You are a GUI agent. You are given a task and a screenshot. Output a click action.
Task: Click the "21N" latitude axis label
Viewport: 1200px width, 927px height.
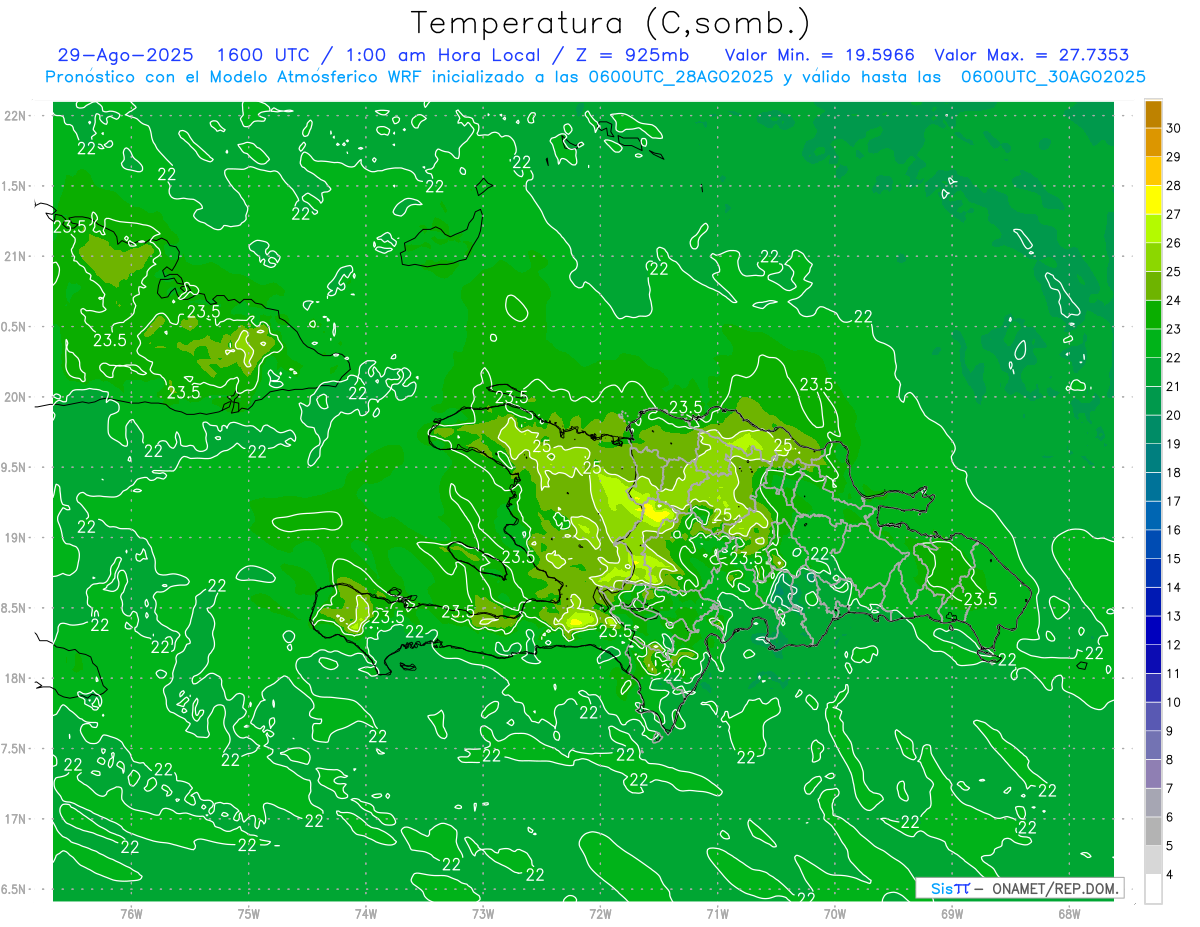pyautogui.click(x=16, y=256)
